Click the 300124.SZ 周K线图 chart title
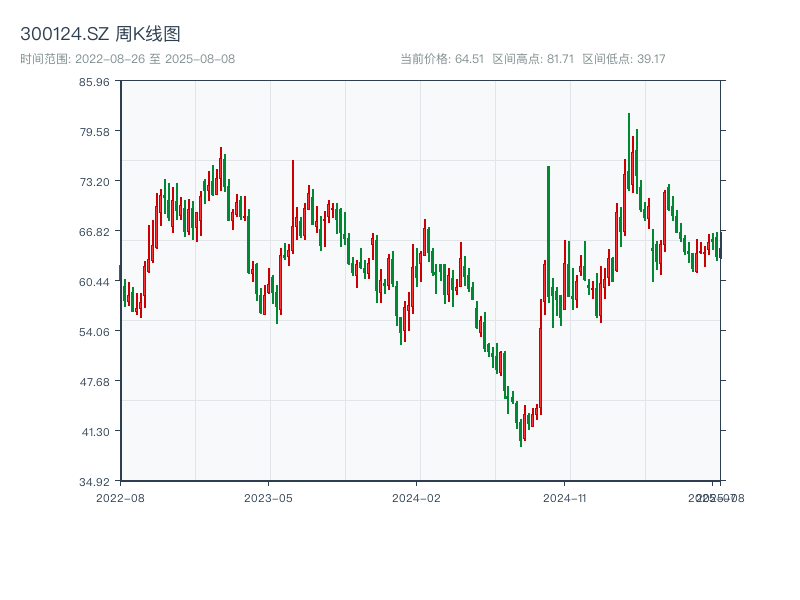This screenshot has width=800, height=600. click(100, 34)
